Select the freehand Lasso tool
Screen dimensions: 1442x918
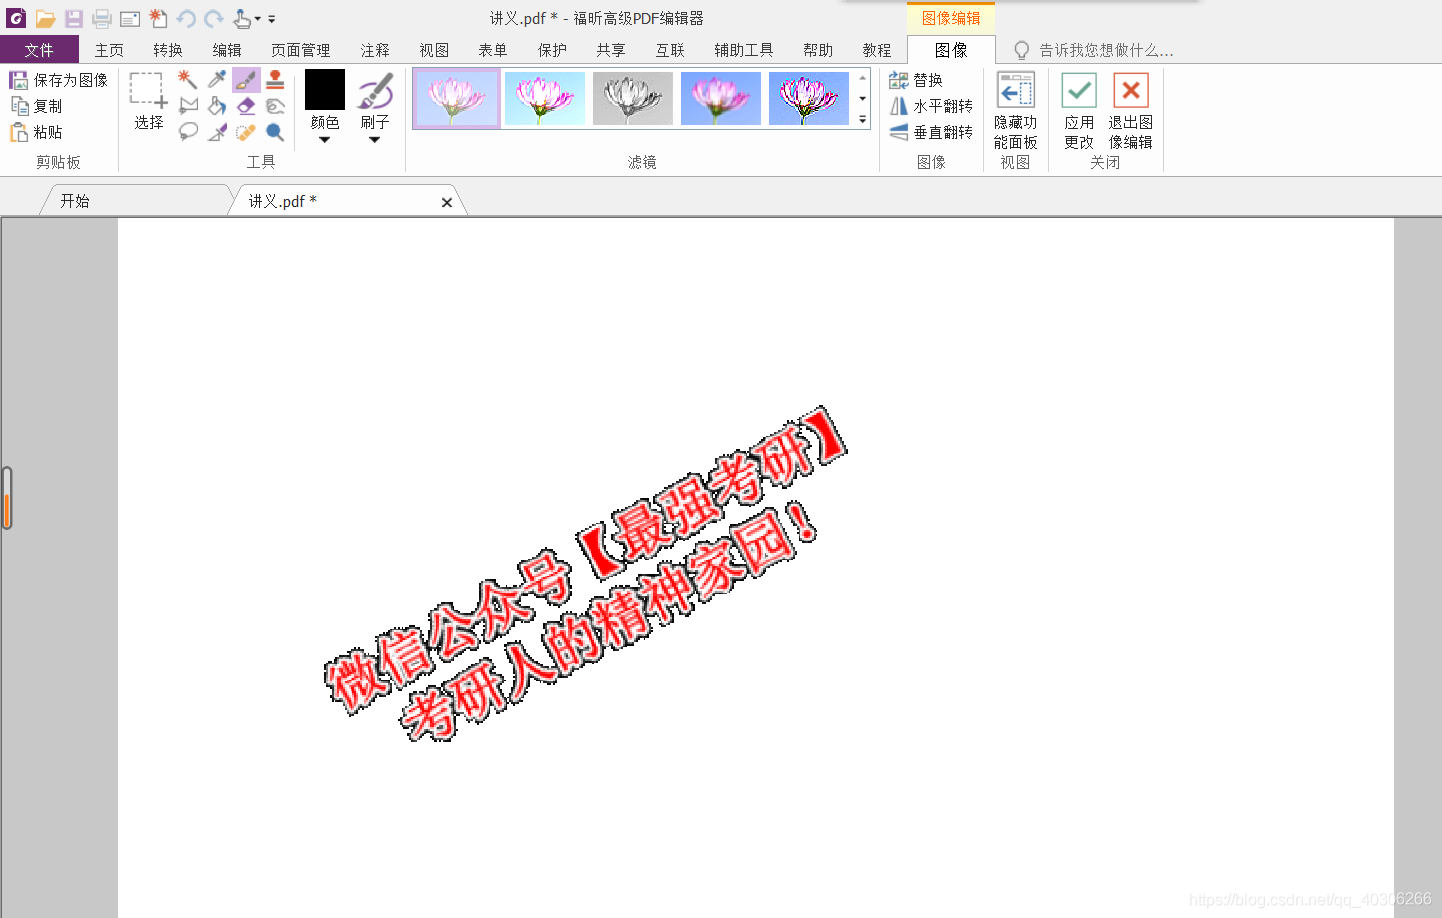(188, 132)
